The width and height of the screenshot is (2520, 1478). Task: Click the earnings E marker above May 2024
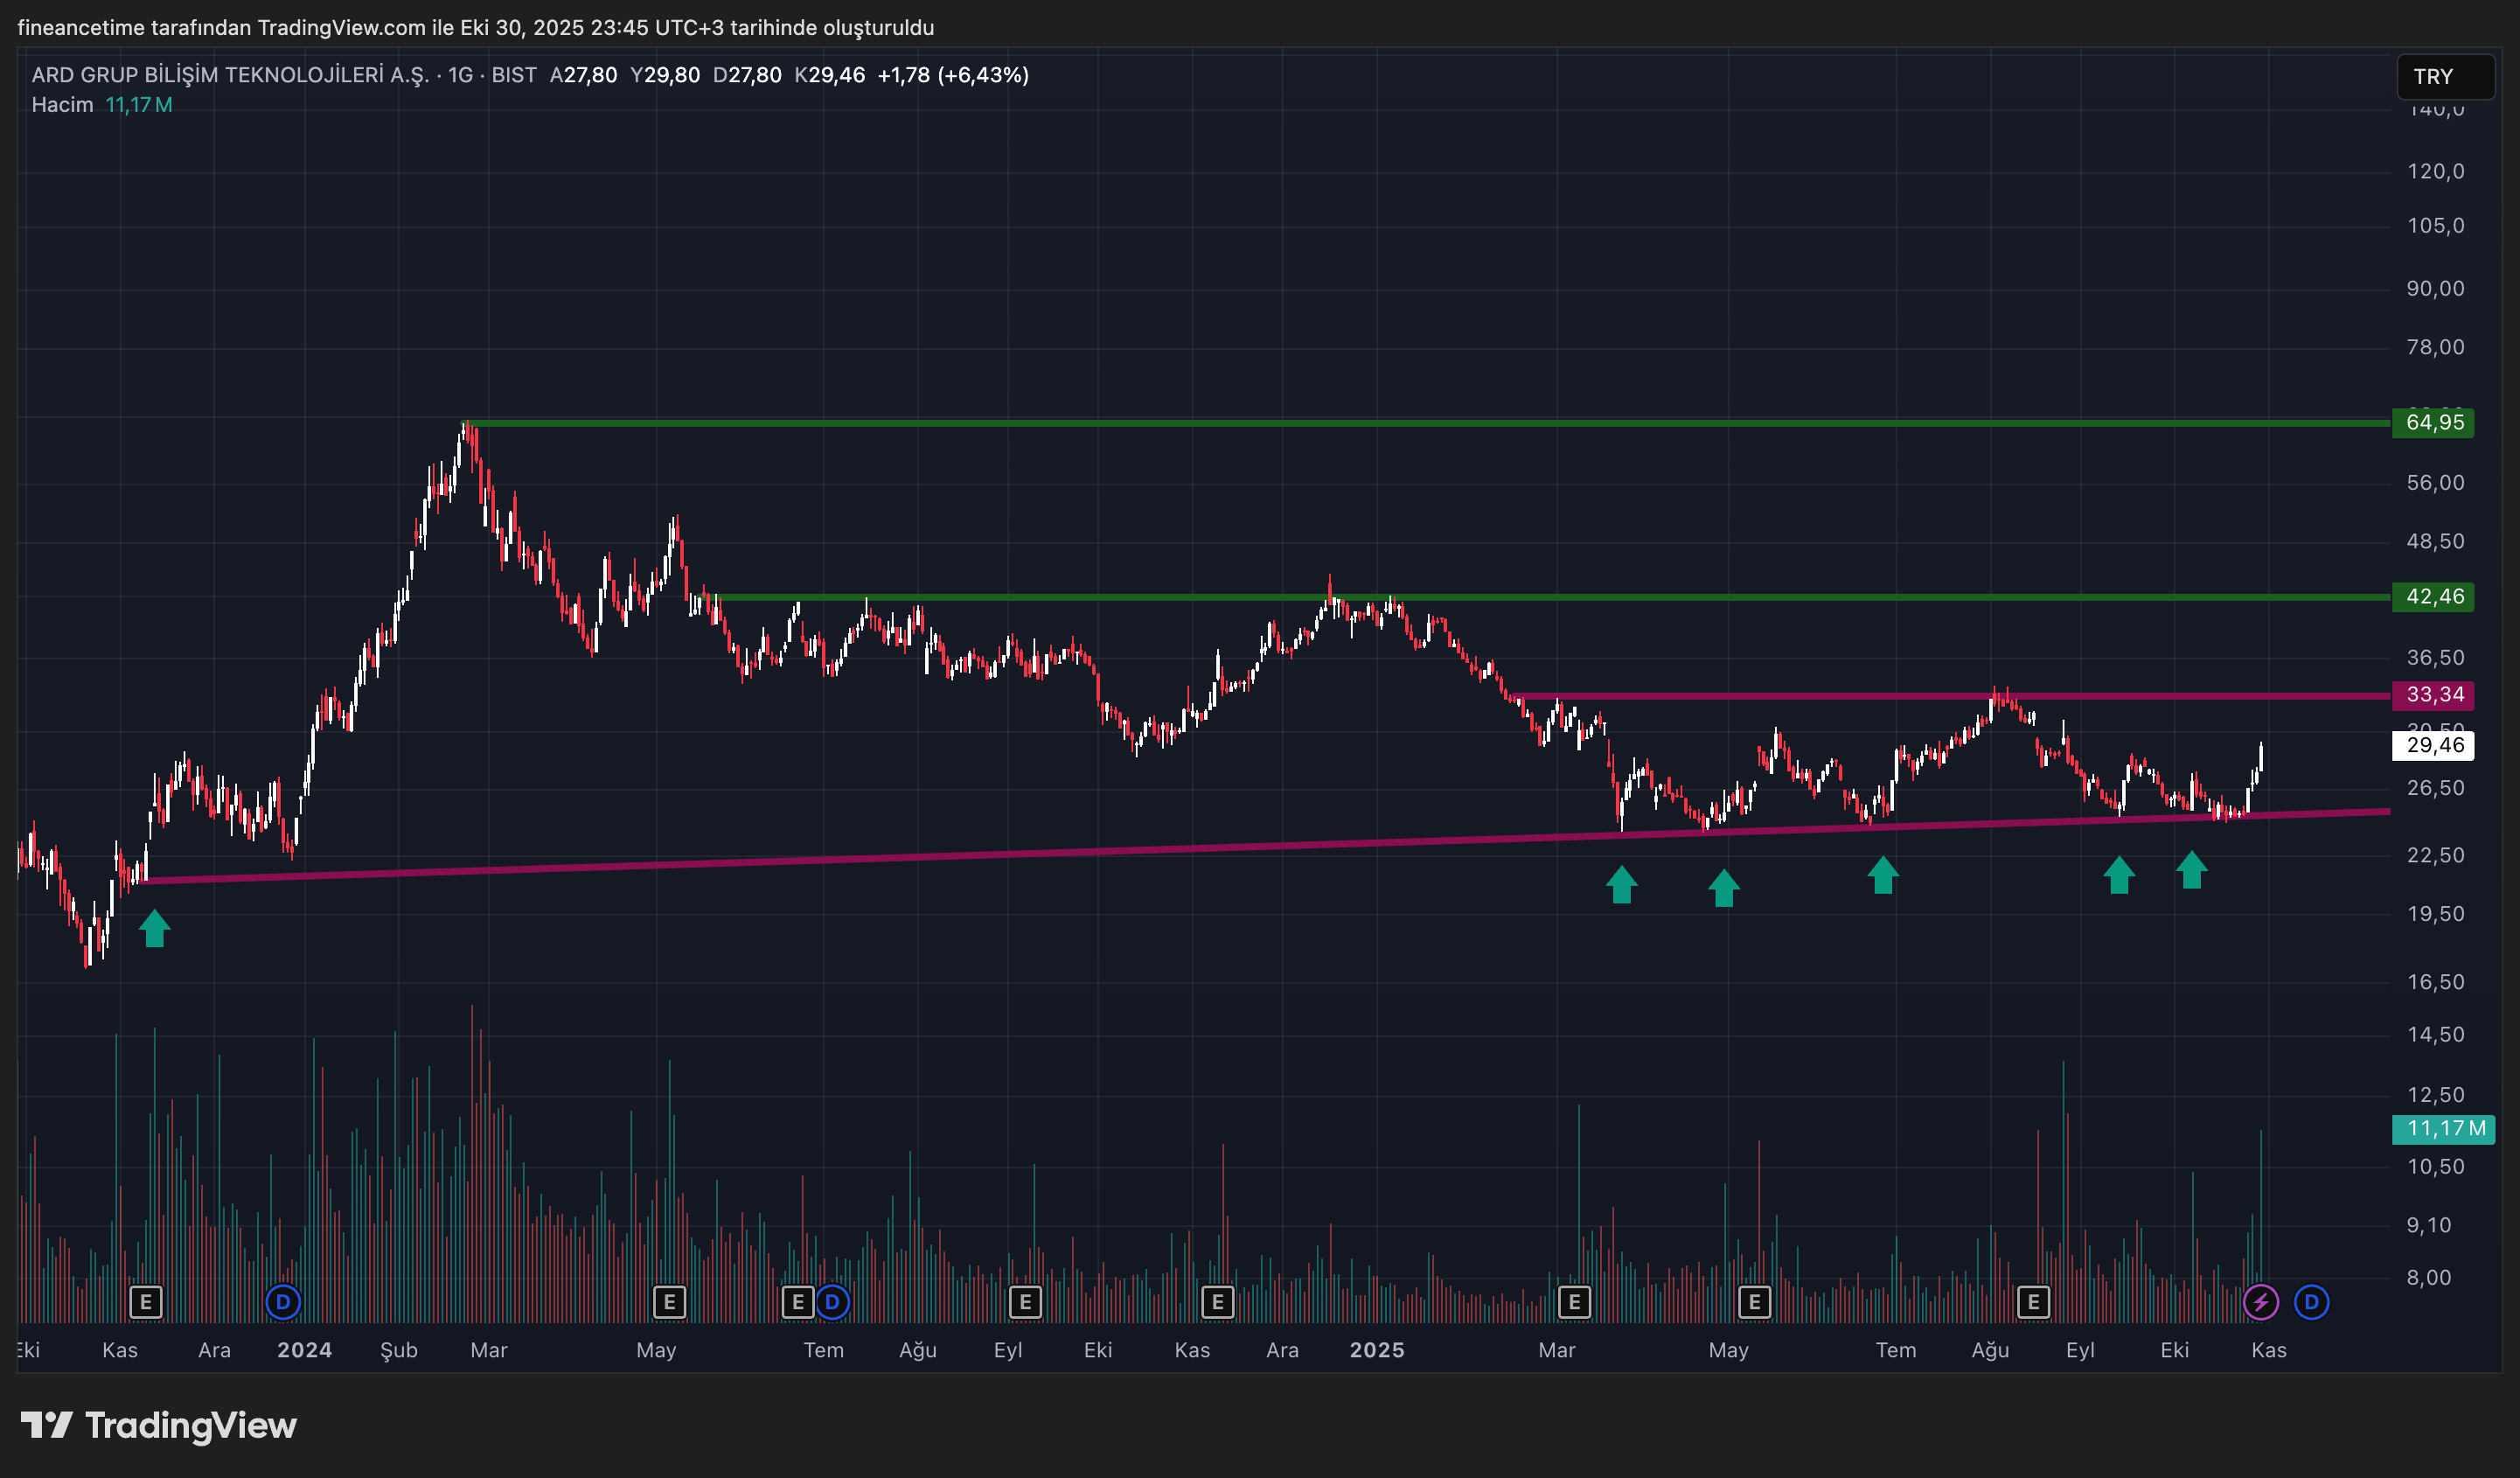coord(669,1302)
